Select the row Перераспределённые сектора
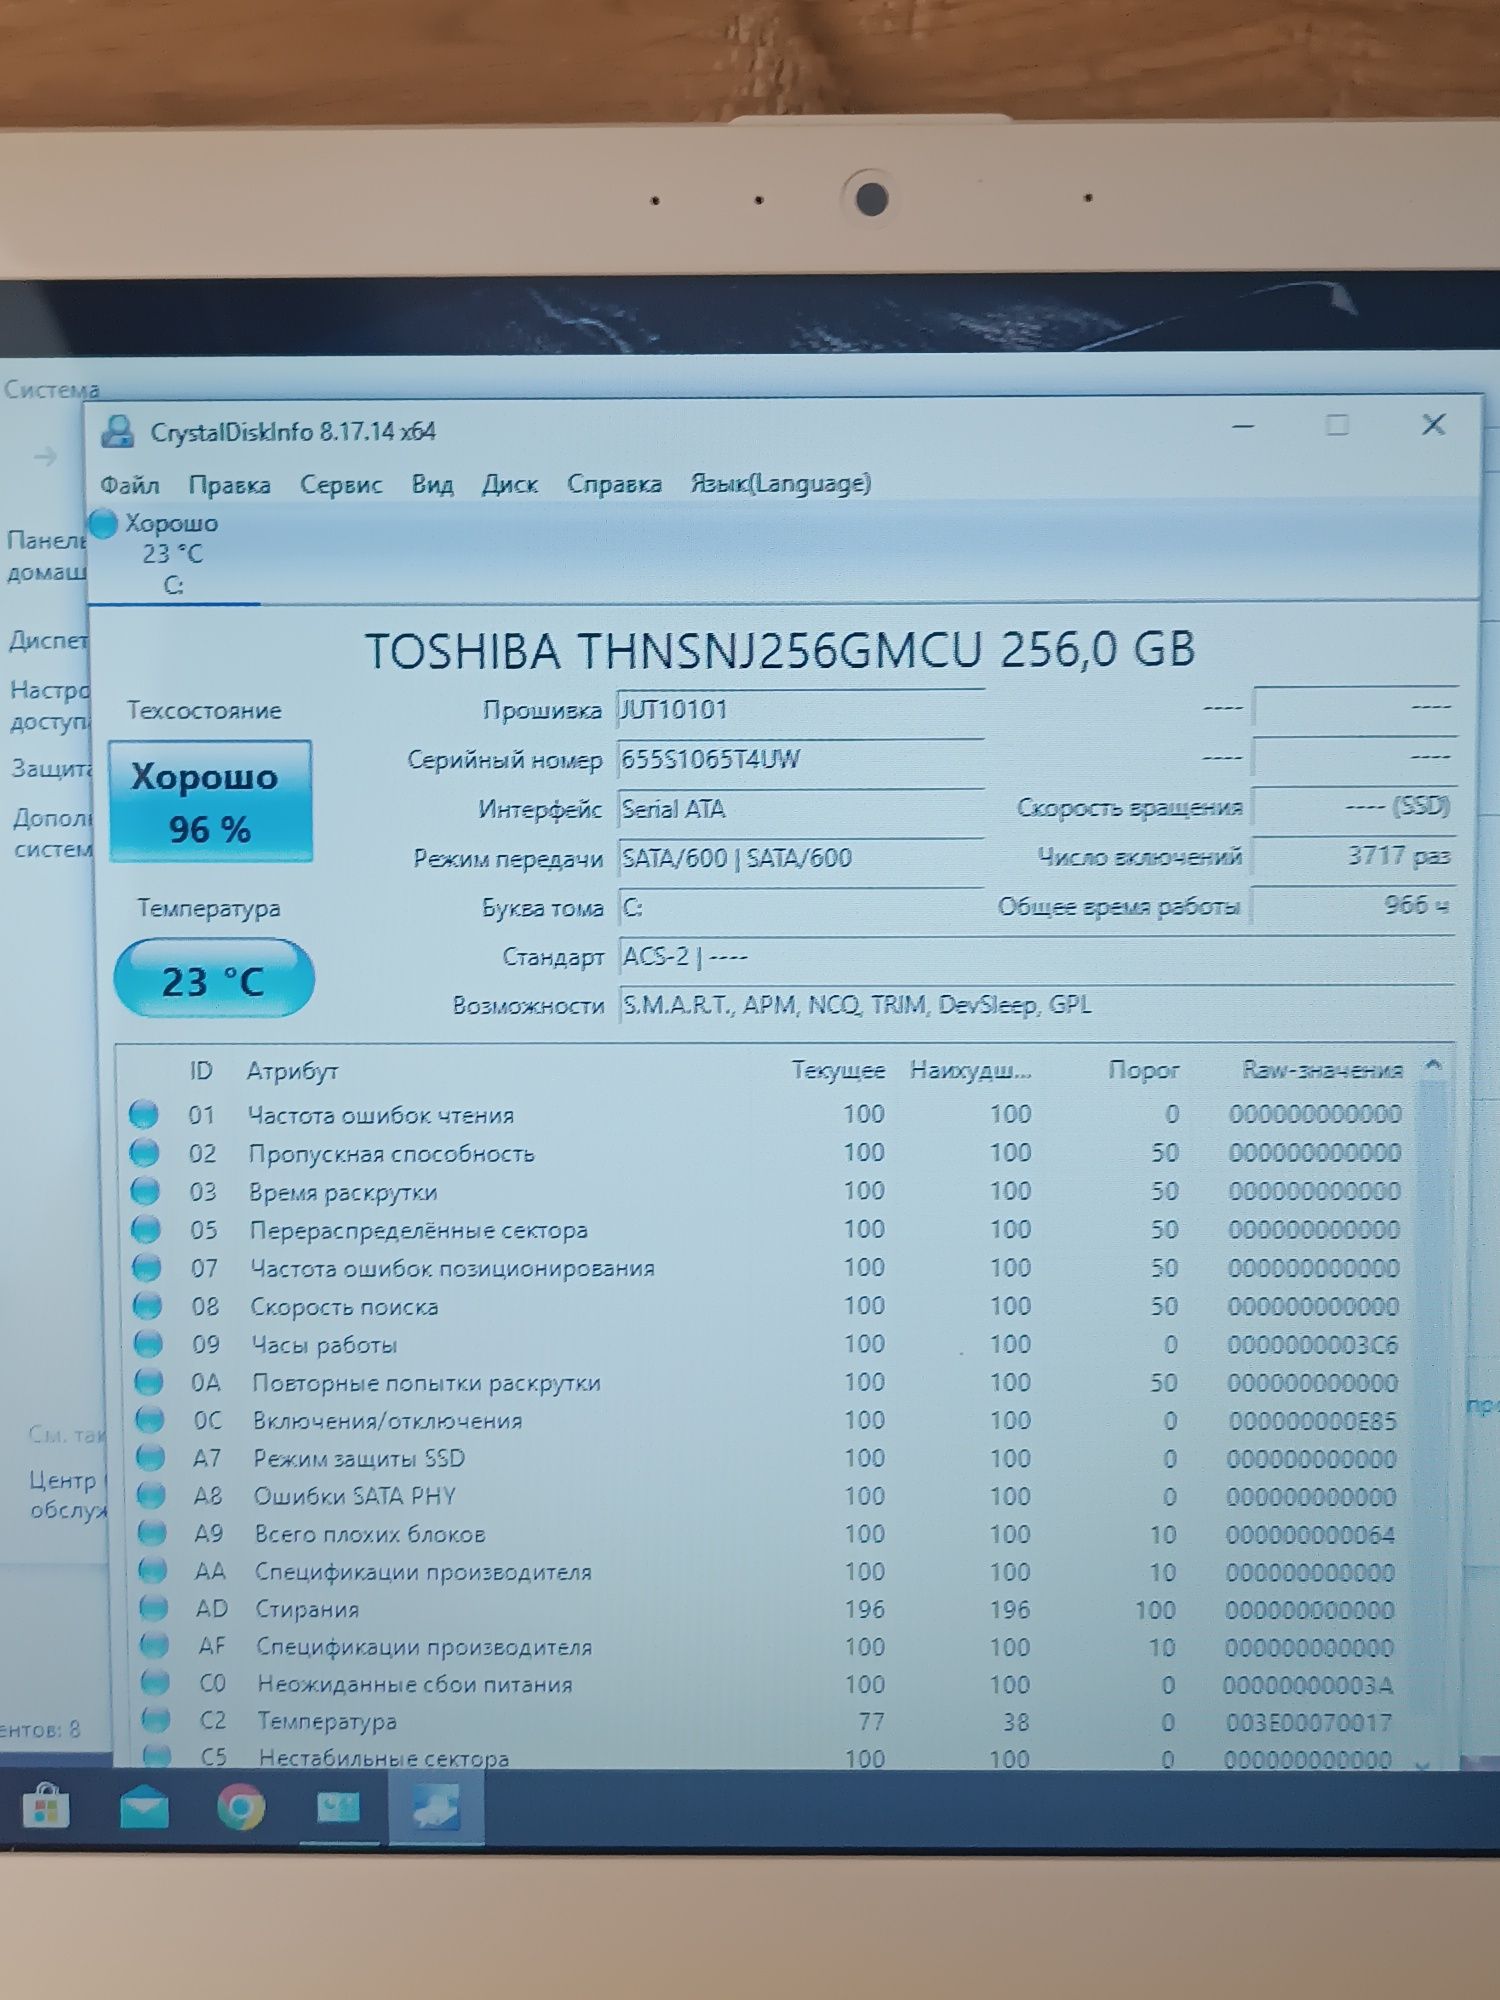Image resolution: width=1500 pixels, height=2000 pixels. 767,1230
